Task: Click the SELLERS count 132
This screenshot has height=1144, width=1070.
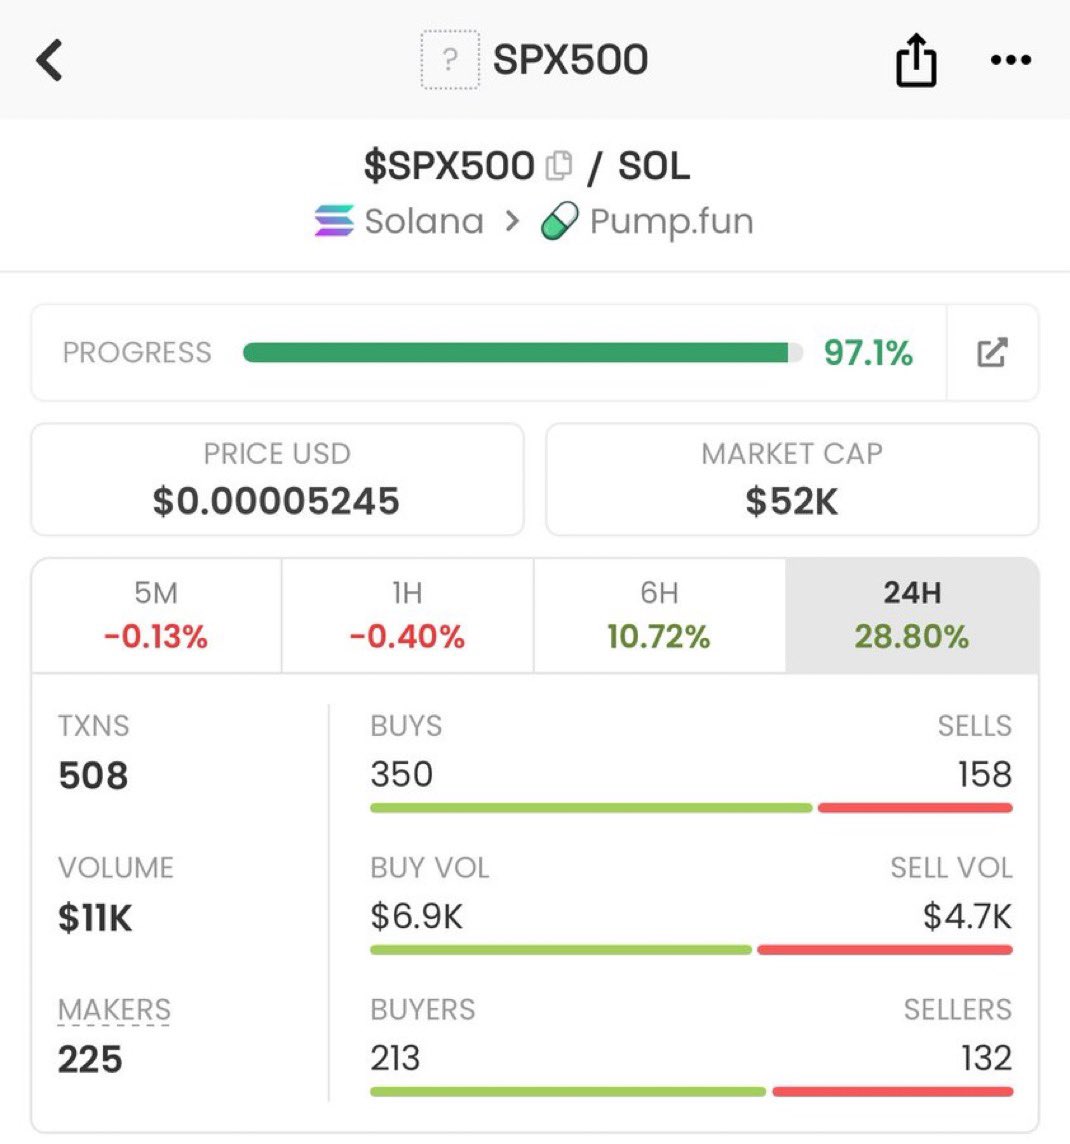Action: click(986, 1058)
